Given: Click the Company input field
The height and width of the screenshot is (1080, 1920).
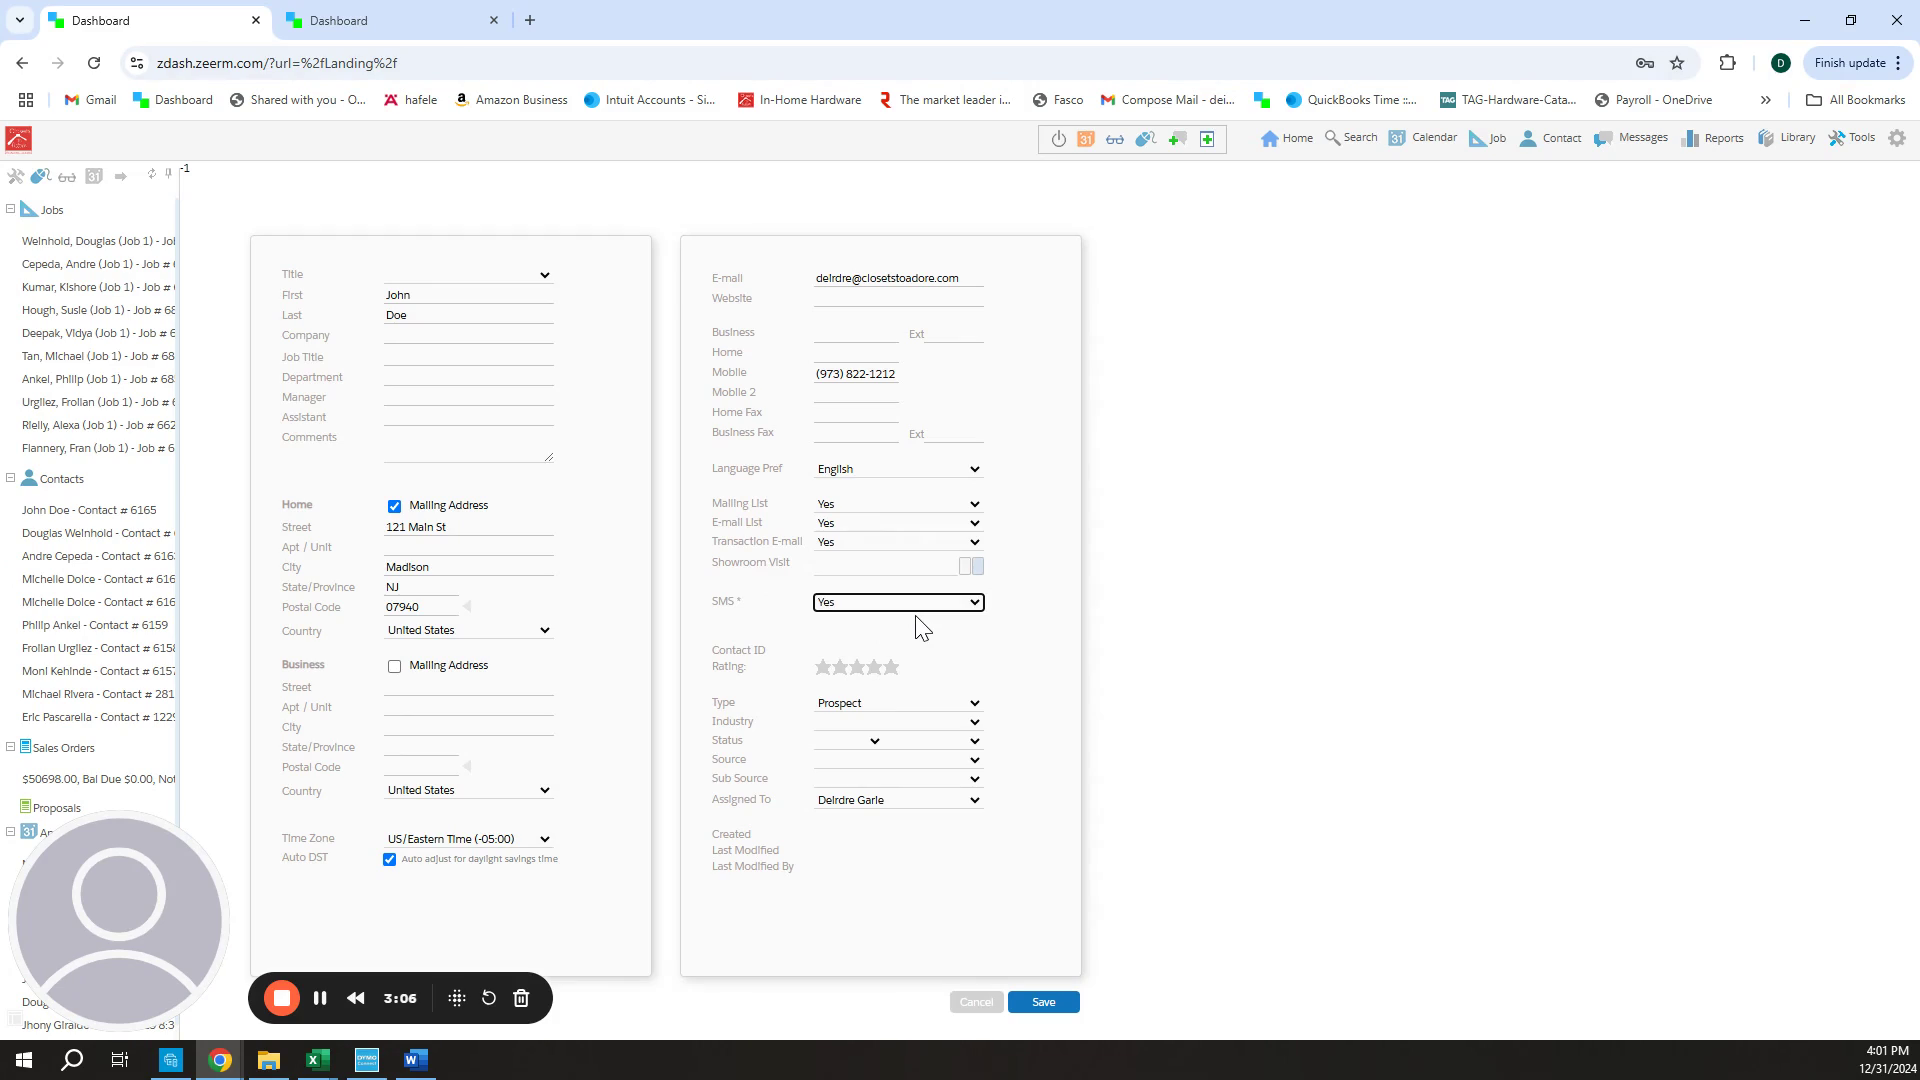Looking at the screenshot, I should pyautogui.click(x=468, y=336).
